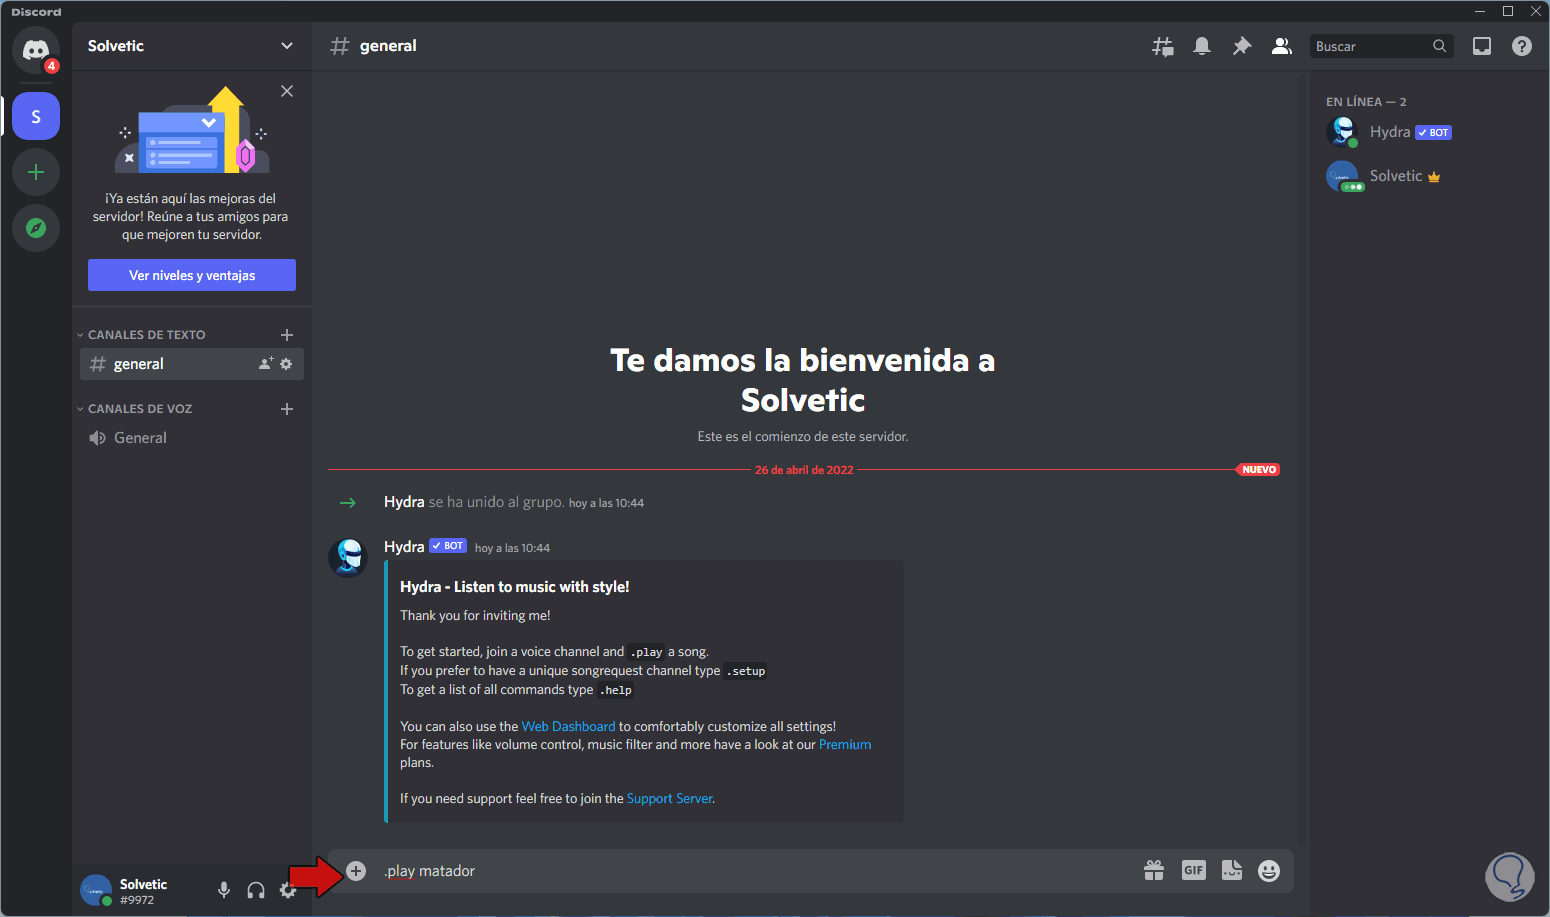Explore public servers compass icon
The width and height of the screenshot is (1550, 917).
36,228
